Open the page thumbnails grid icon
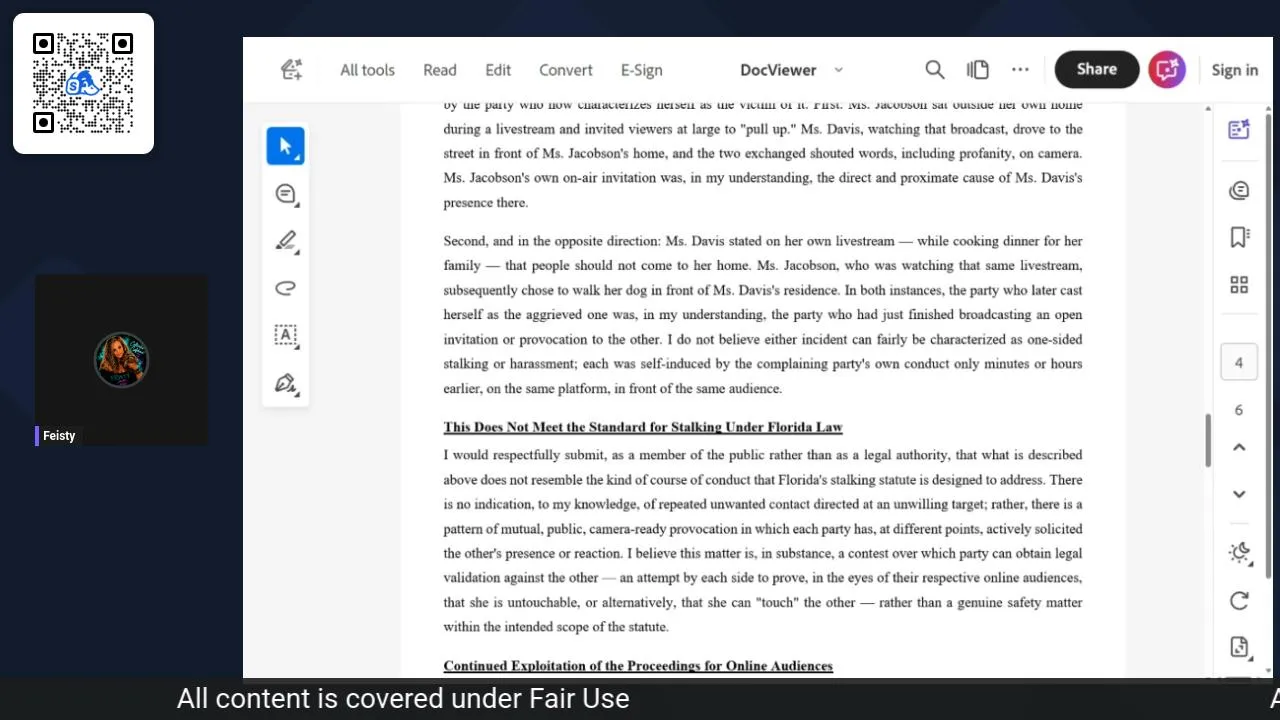Screen dimensions: 1280x720 1239,285
